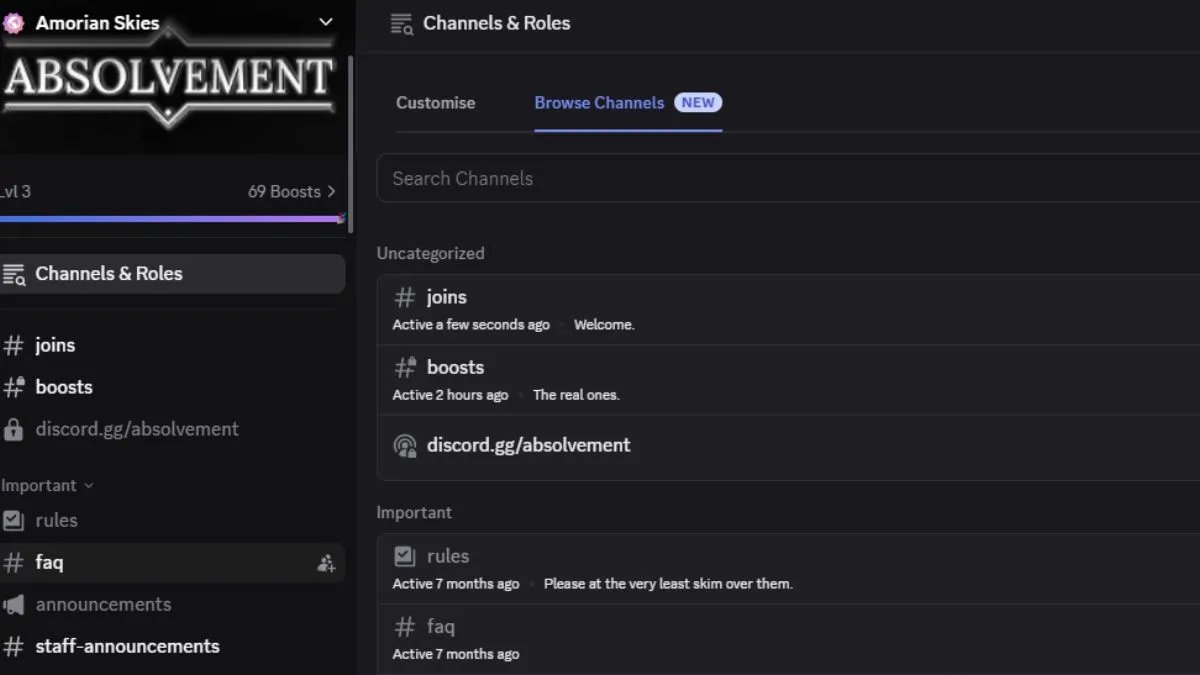This screenshot has width=1200, height=675.
Task: Select the boosts channel with sparkle hashtag icon
Action: pyautogui.click(x=63, y=387)
